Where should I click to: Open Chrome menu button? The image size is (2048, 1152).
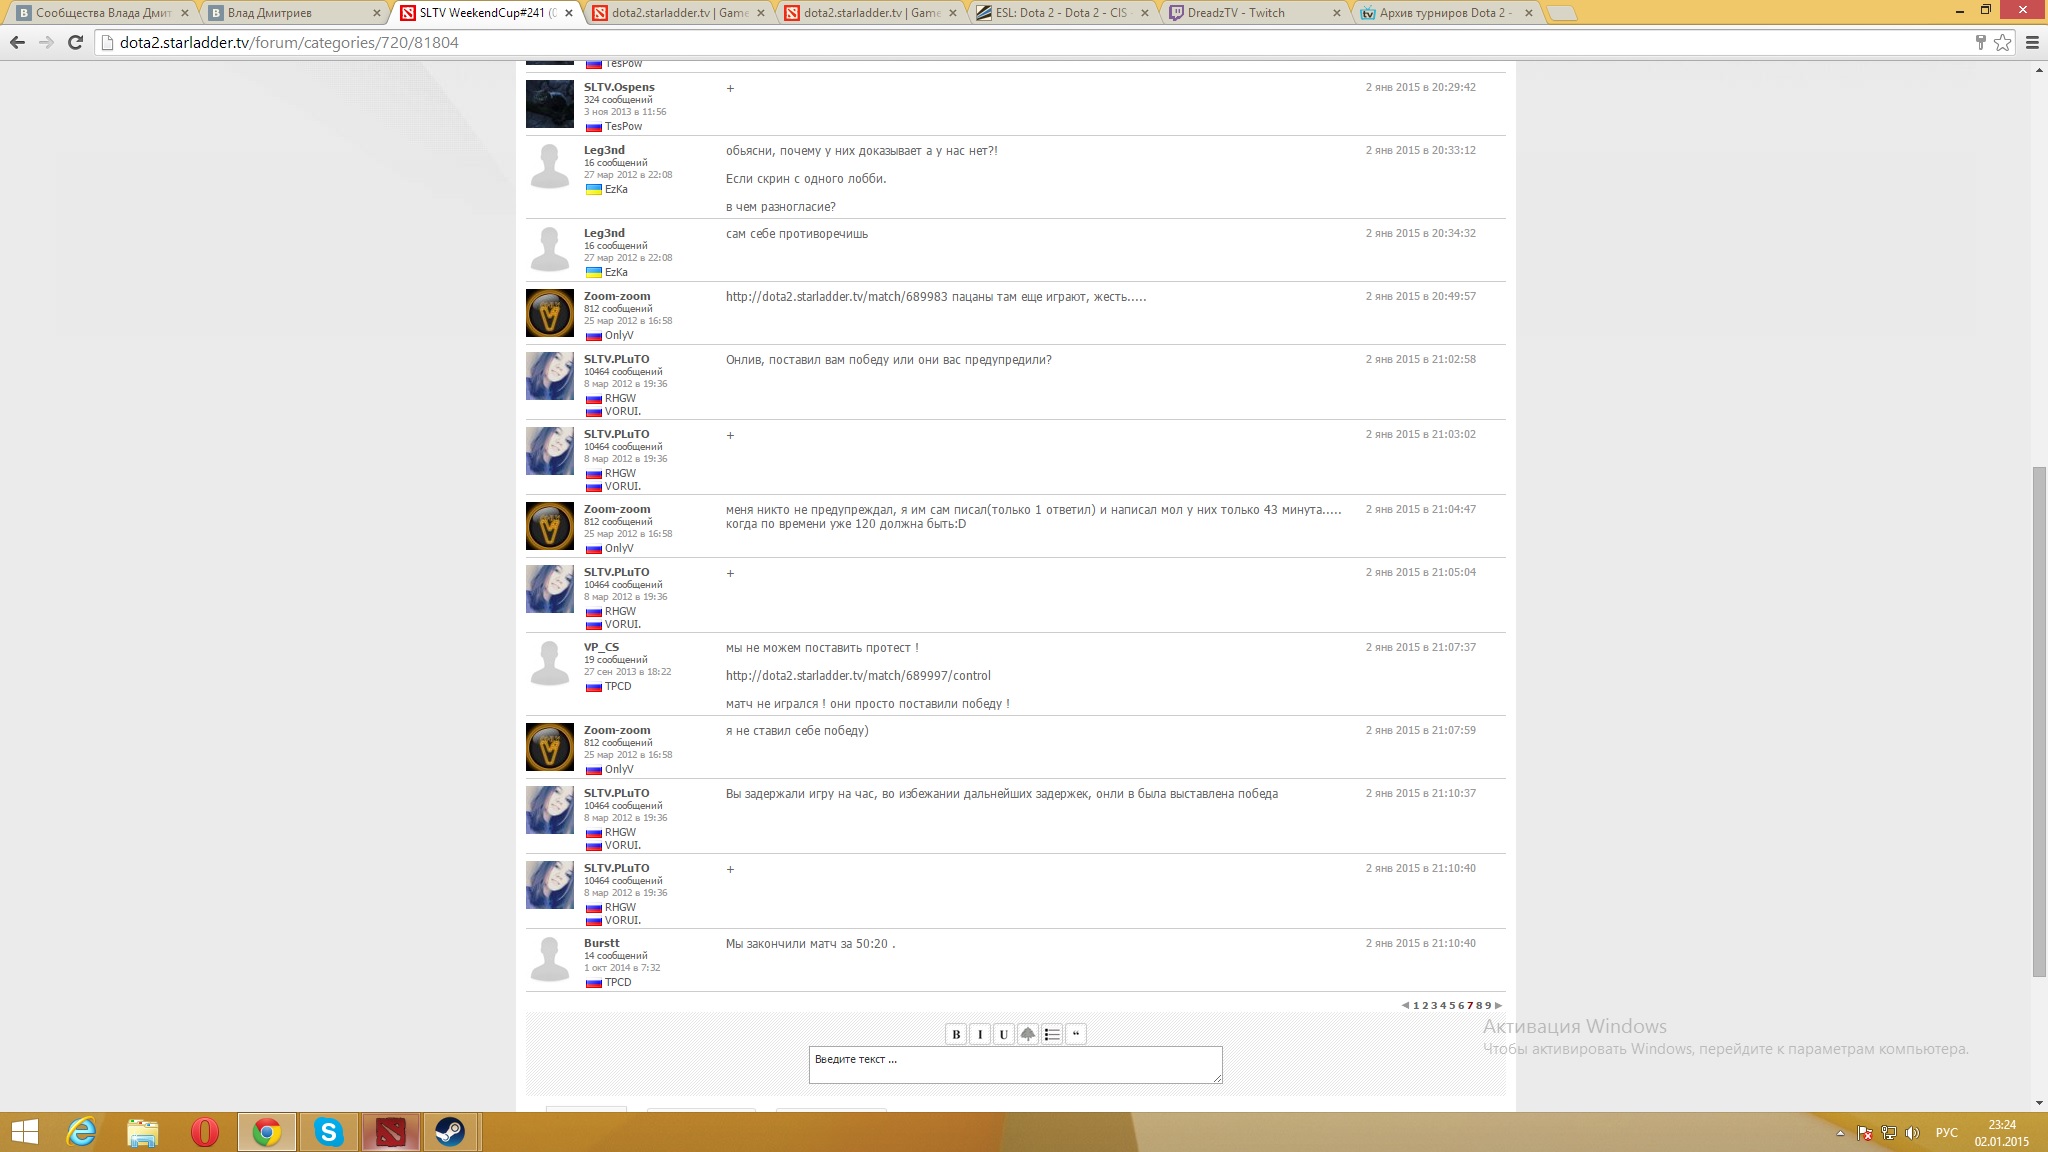2032,42
